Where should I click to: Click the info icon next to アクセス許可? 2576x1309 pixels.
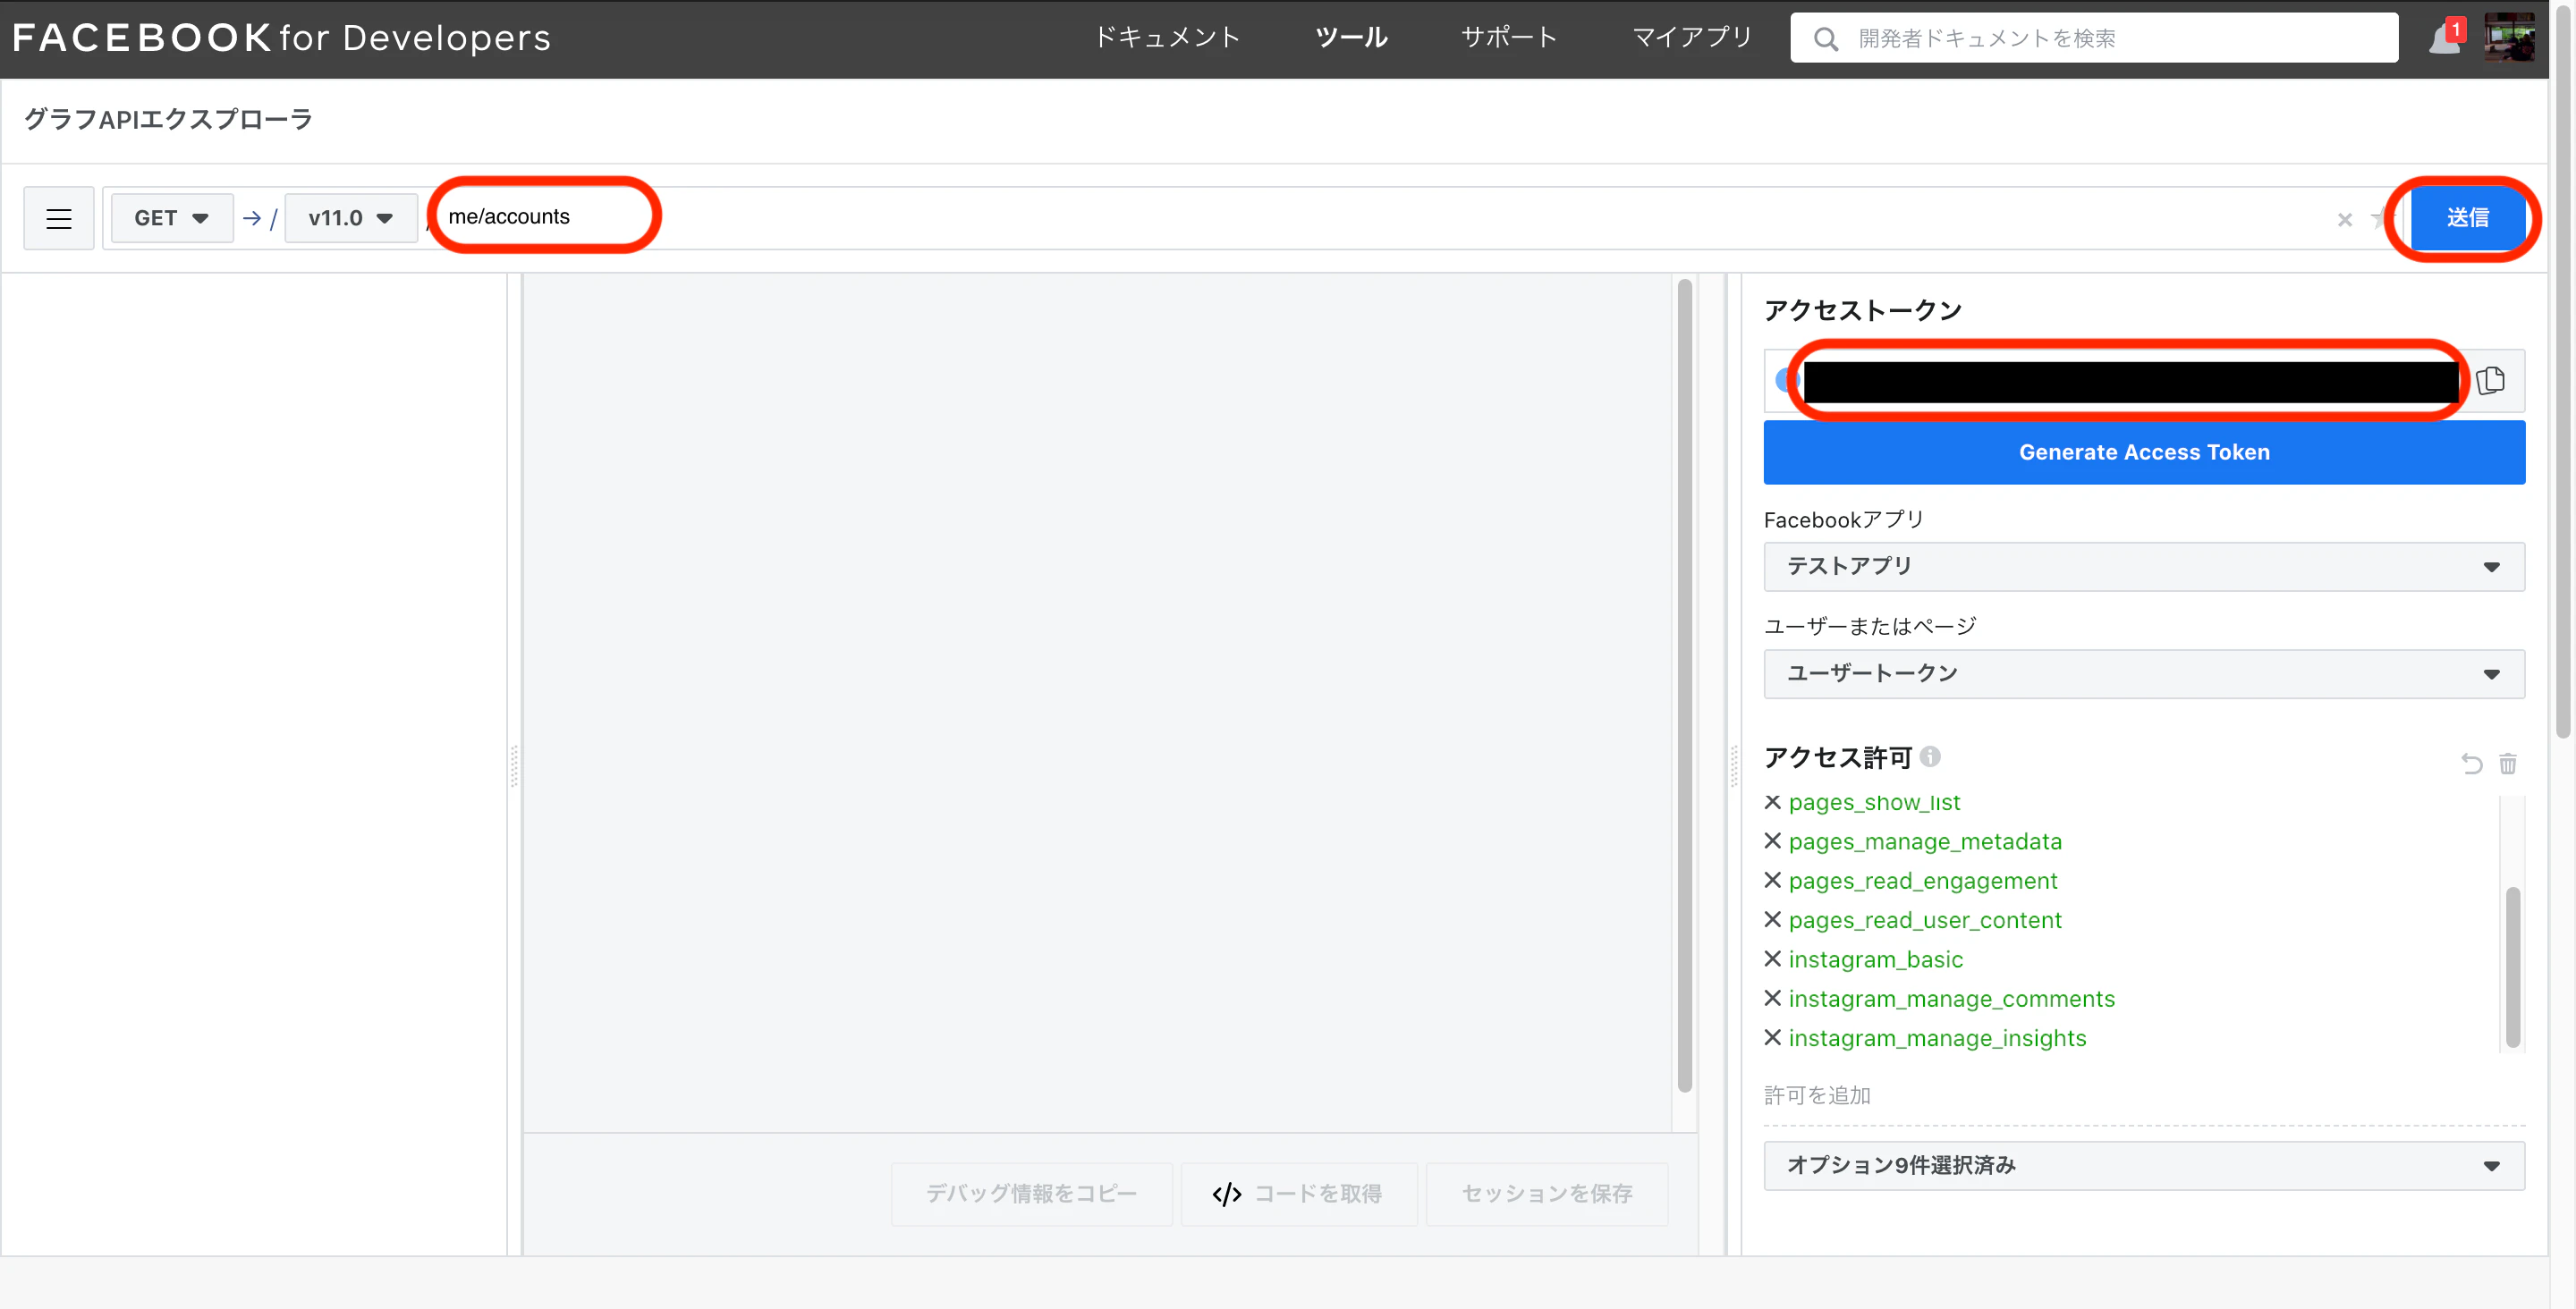(x=1931, y=757)
